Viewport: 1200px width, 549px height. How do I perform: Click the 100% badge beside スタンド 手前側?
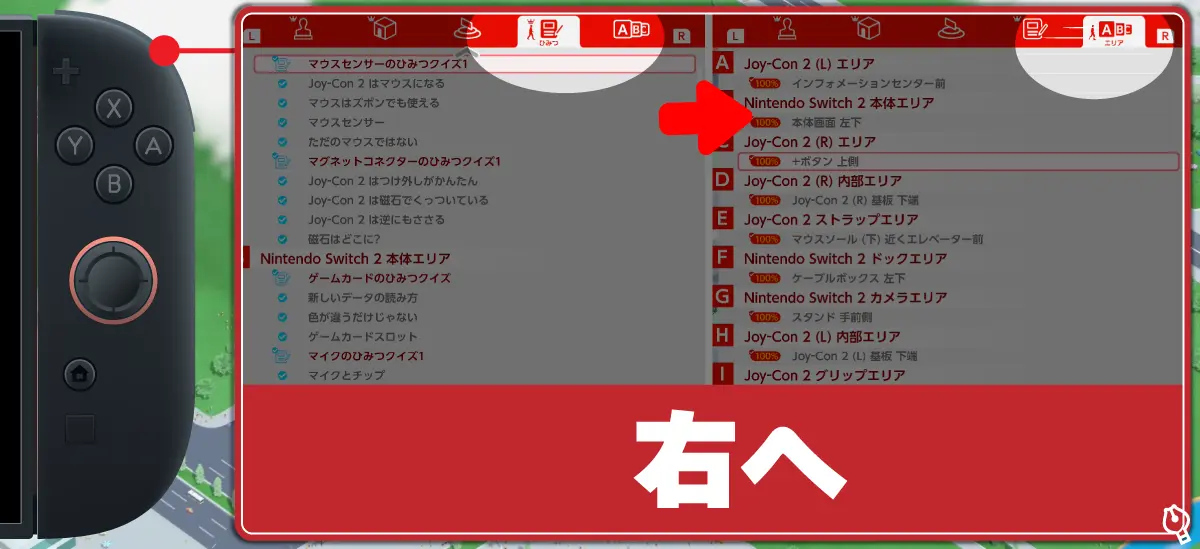click(x=765, y=317)
